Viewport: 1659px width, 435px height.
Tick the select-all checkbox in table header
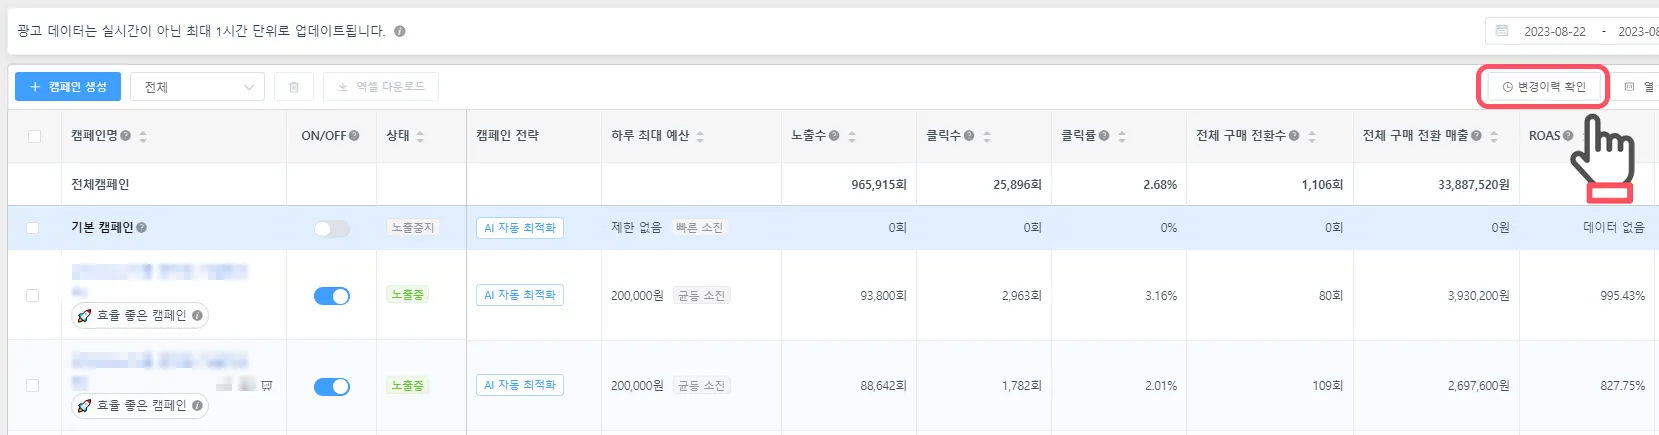point(35,136)
